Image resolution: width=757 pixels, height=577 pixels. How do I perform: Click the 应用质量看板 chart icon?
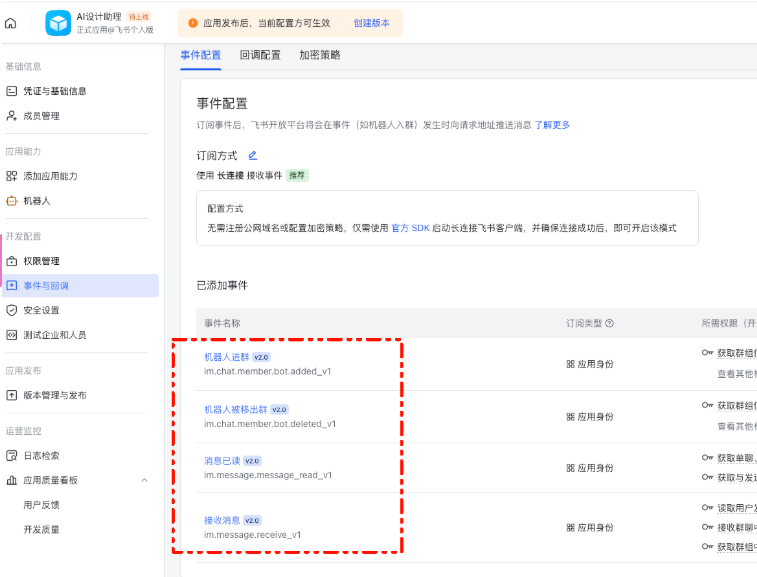(12, 480)
